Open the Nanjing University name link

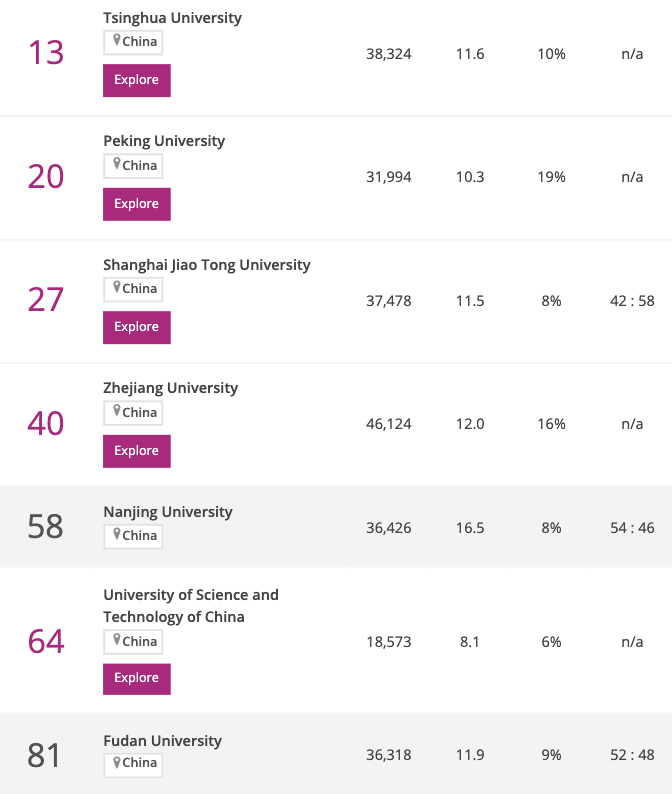(x=168, y=512)
